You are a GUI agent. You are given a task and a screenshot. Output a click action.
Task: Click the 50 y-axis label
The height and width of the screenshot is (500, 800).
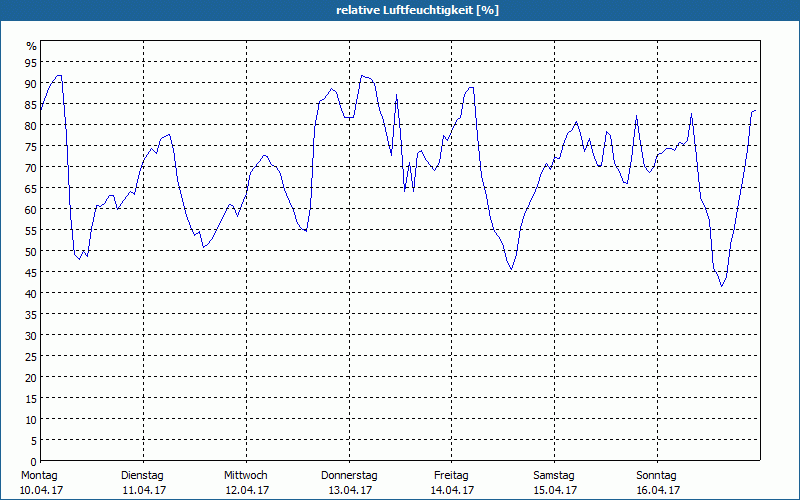[31, 252]
